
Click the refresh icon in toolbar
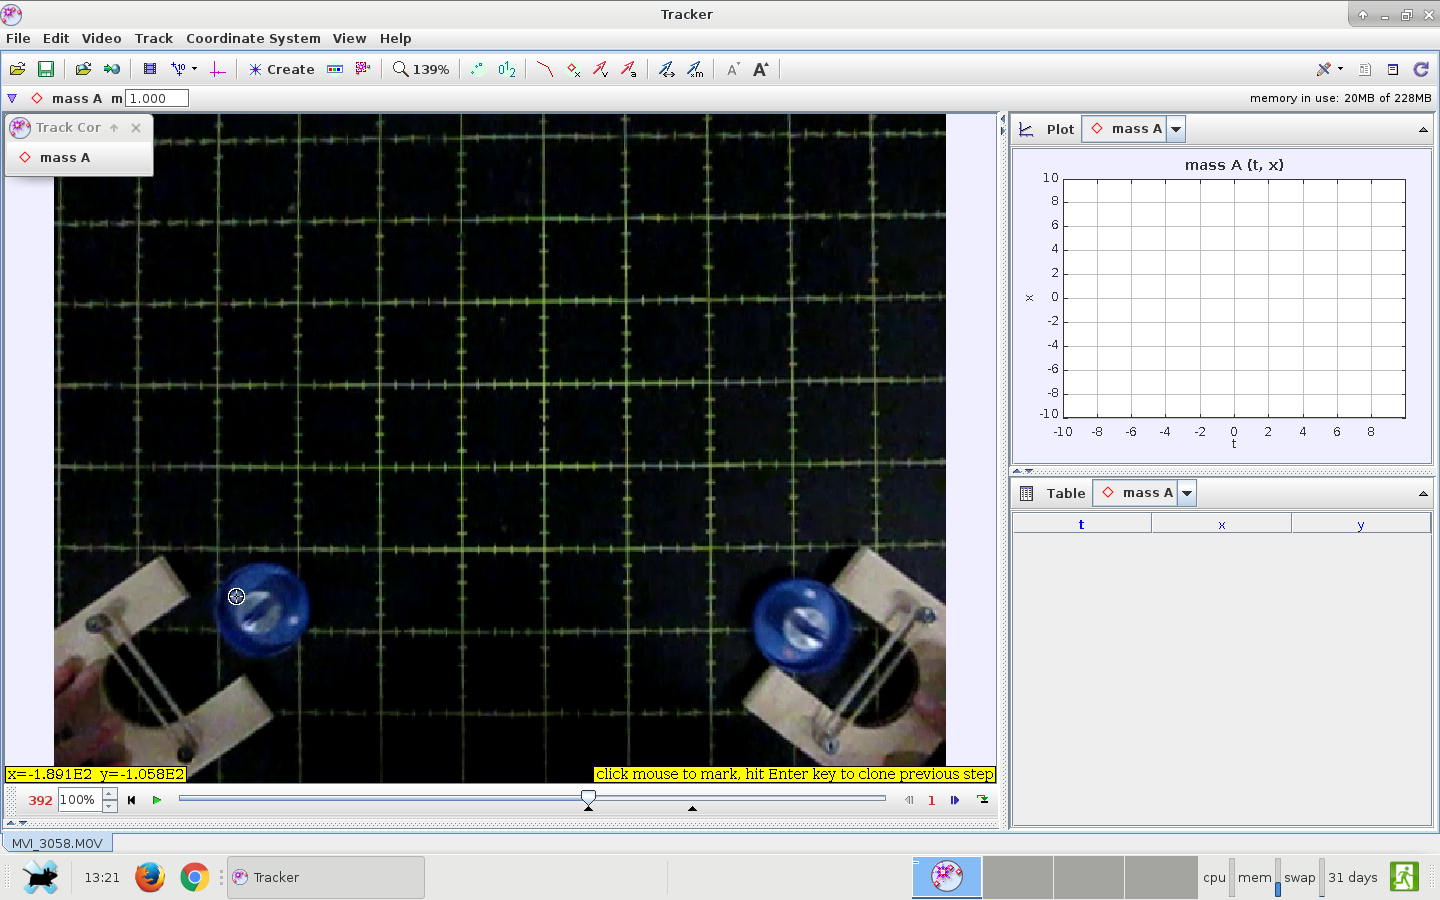pos(1420,69)
